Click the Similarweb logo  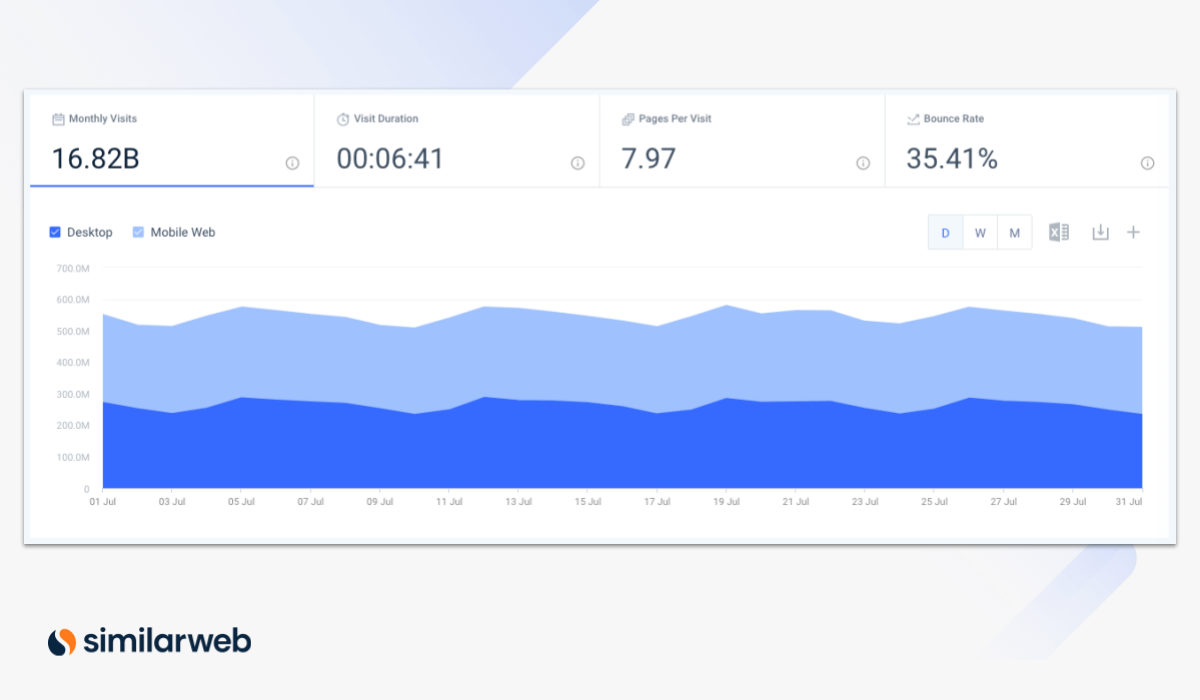(150, 641)
